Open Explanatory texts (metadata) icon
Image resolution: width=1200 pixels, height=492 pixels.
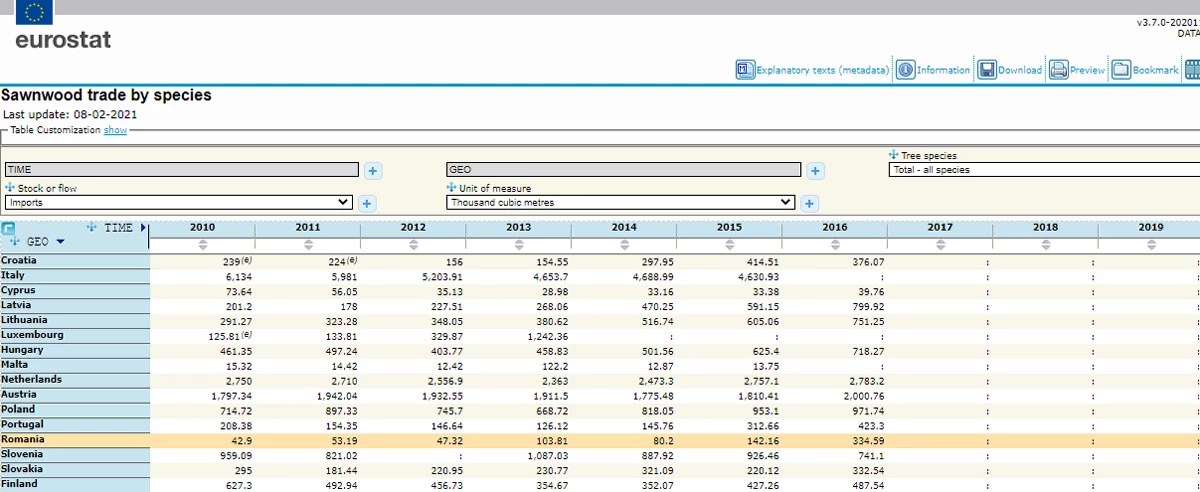point(745,70)
